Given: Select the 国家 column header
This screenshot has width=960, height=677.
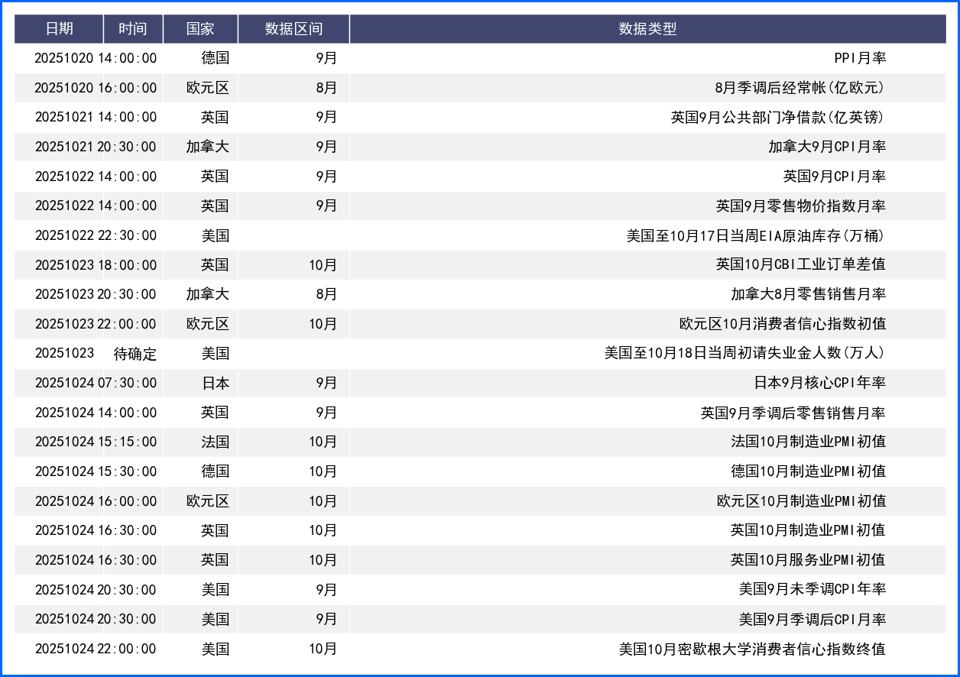Looking at the screenshot, I should click(x=200, y=29).
